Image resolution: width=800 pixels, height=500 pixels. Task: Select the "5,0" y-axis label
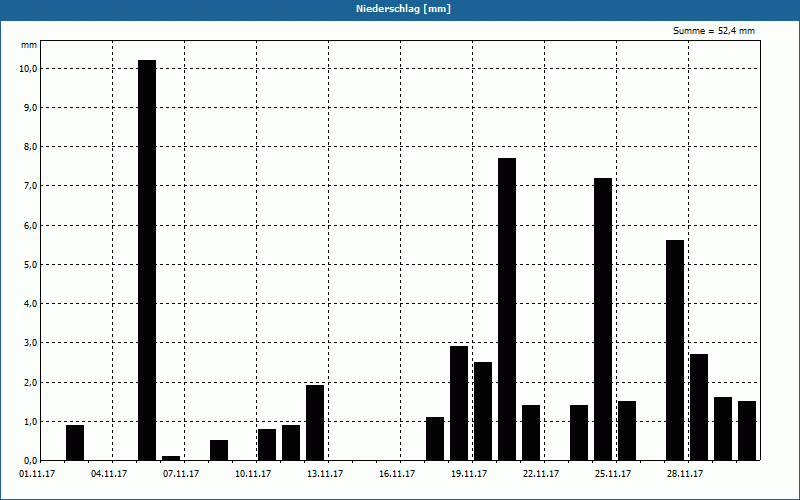coord(30,265)
